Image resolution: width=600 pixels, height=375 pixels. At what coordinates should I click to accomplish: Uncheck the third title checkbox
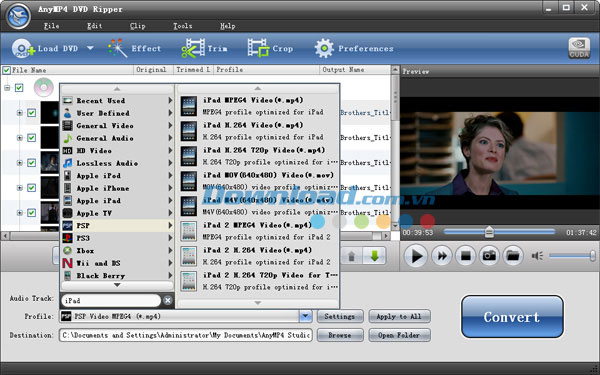(32, 163)
